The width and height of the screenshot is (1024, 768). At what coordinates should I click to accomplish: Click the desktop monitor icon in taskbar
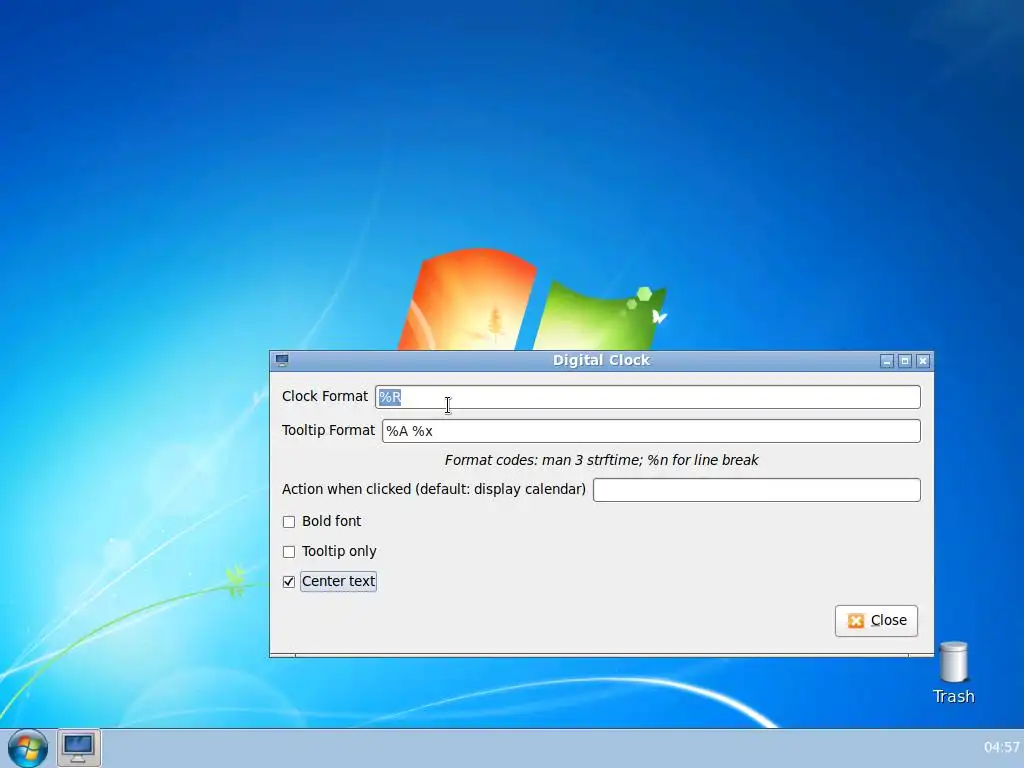pos(78,747)
